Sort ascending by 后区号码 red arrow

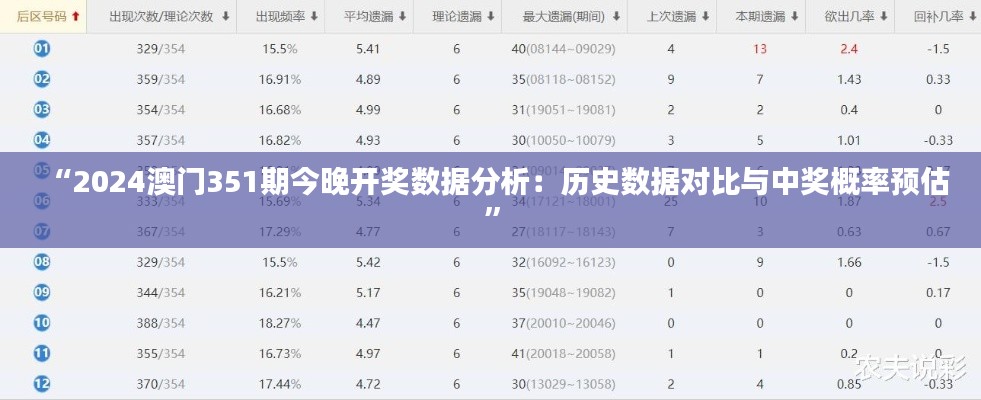click(x=76, y=16)
